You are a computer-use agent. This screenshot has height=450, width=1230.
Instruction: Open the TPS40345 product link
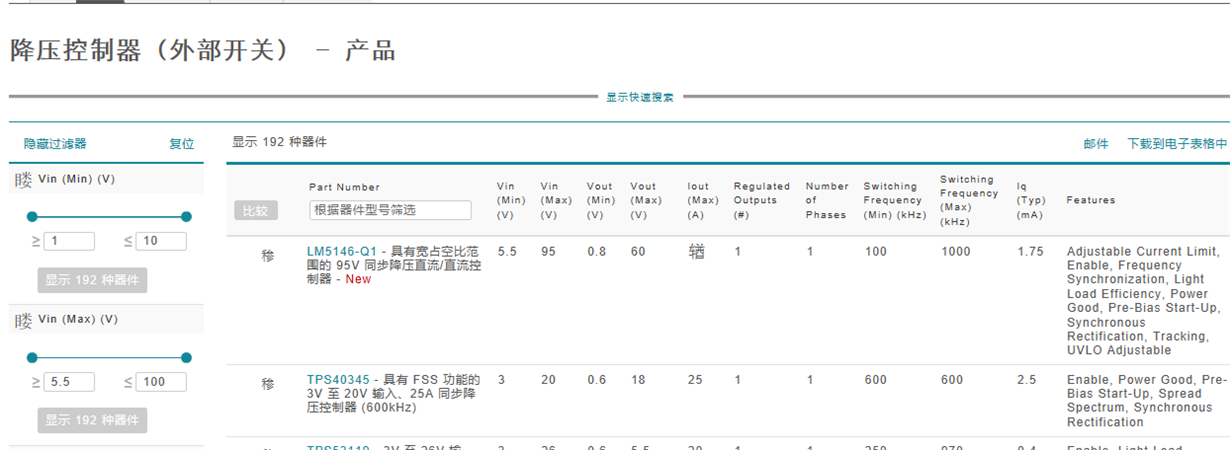tap(338, 380)
